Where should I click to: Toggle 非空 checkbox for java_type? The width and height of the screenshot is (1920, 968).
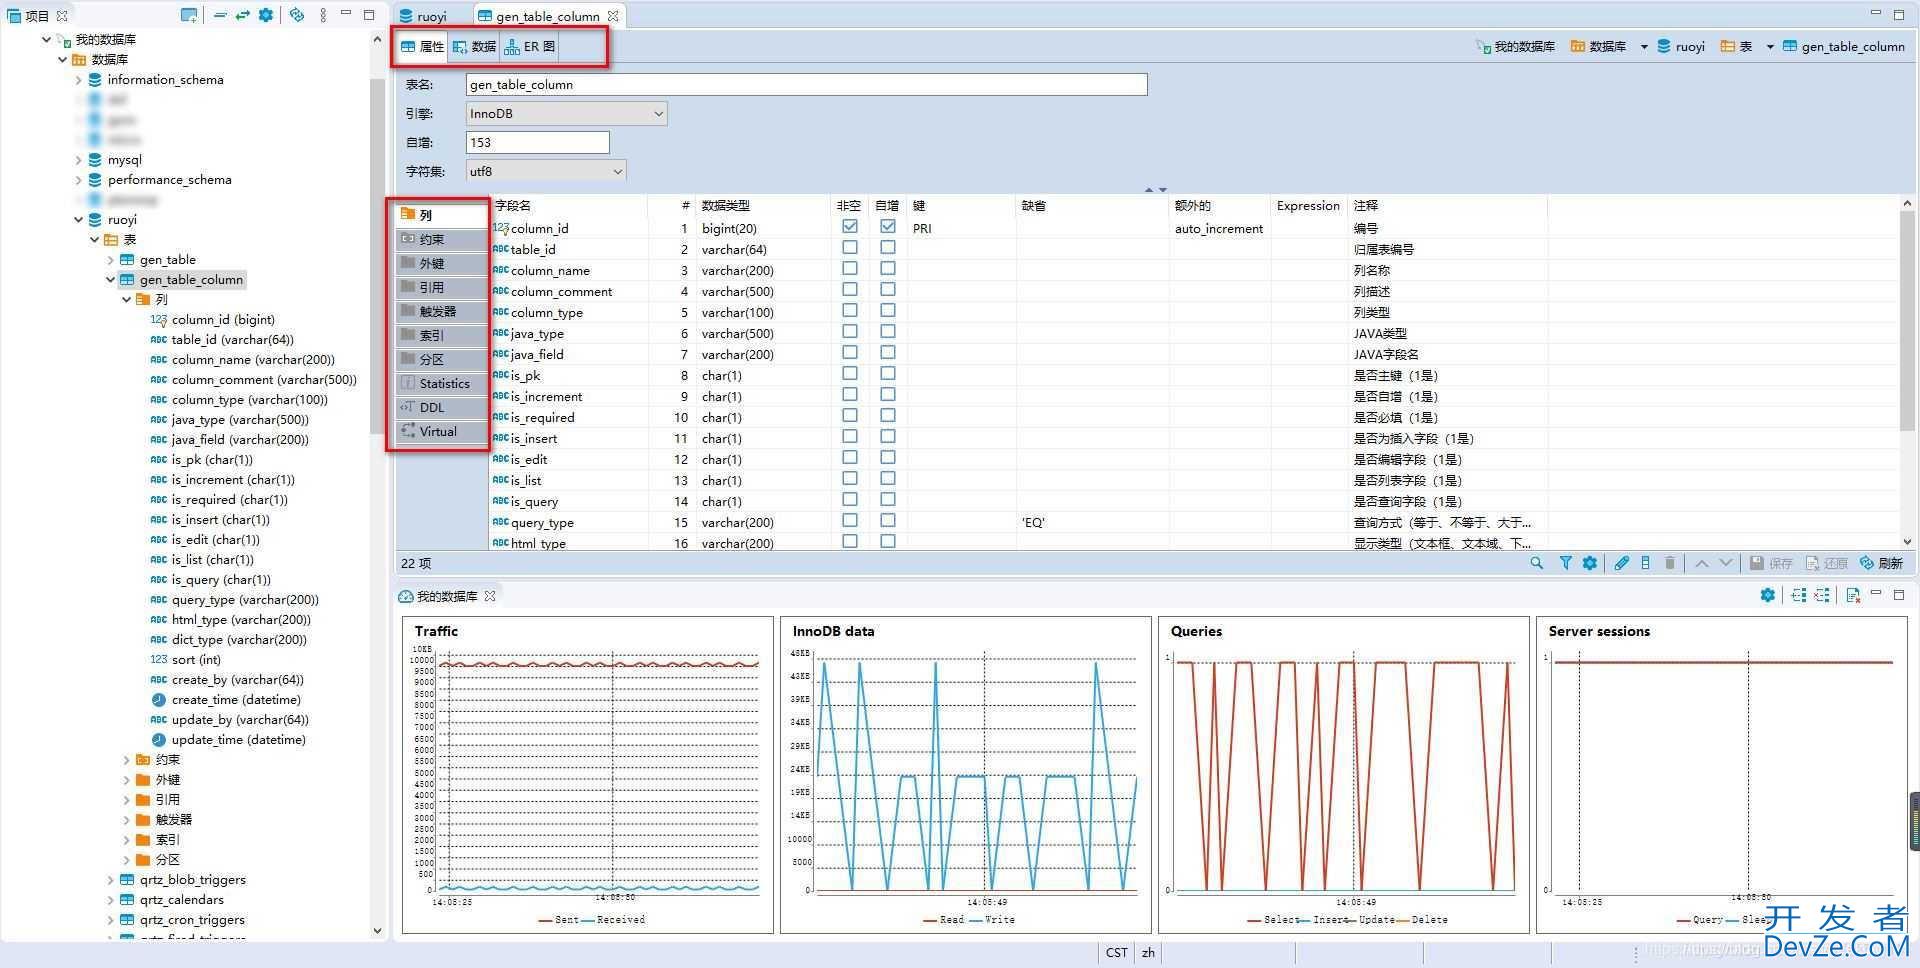pyautogui.click(x=850, y=332)
